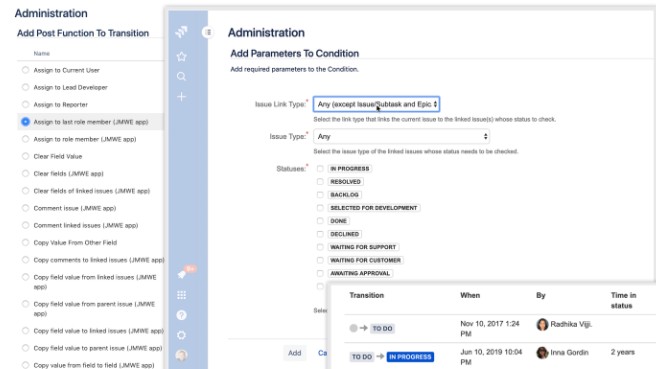
Task: Select the Comment issue (JMWE app) radio
Action: click(x=26, y=208)
